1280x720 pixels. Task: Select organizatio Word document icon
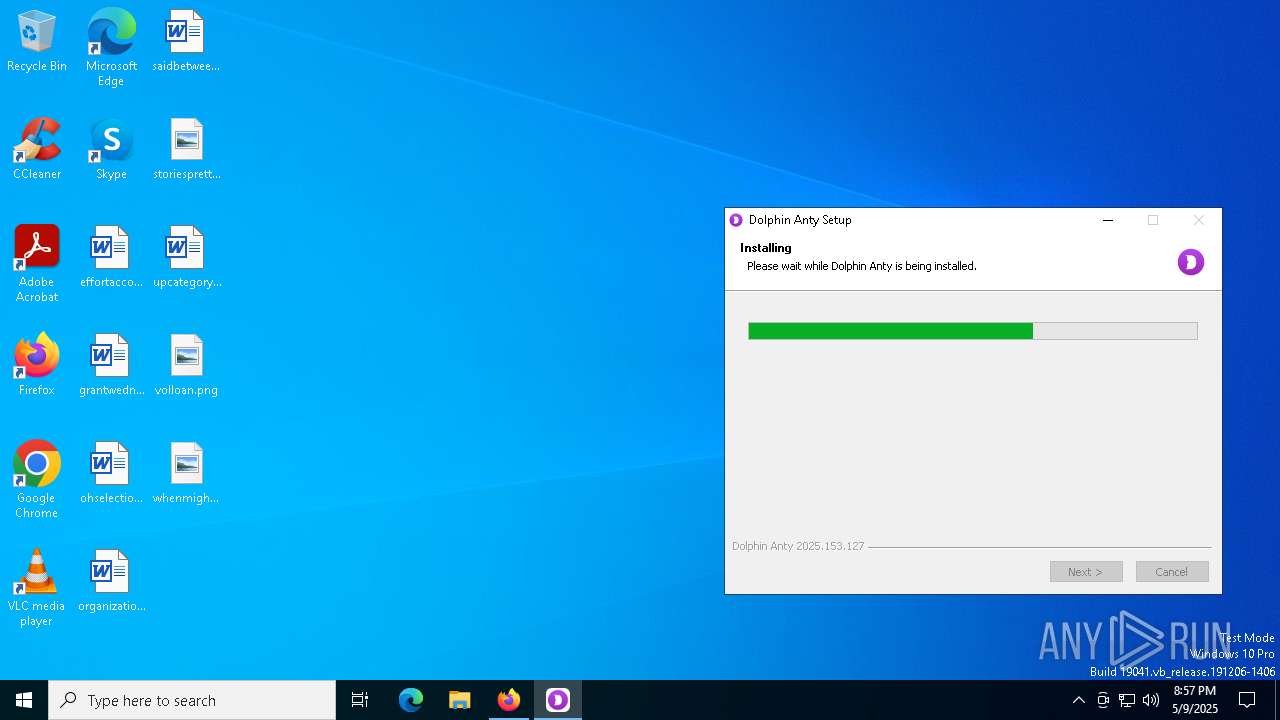pos(111,581)
